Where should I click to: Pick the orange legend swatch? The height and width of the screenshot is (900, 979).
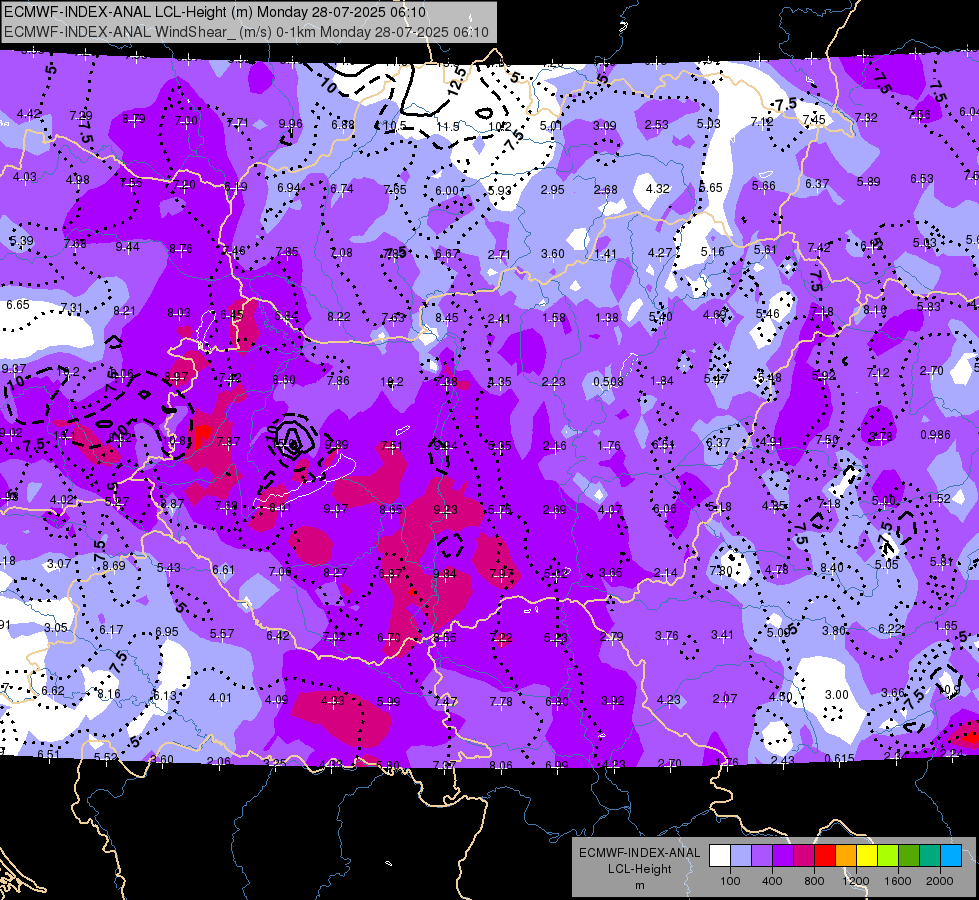coord(845,856)
